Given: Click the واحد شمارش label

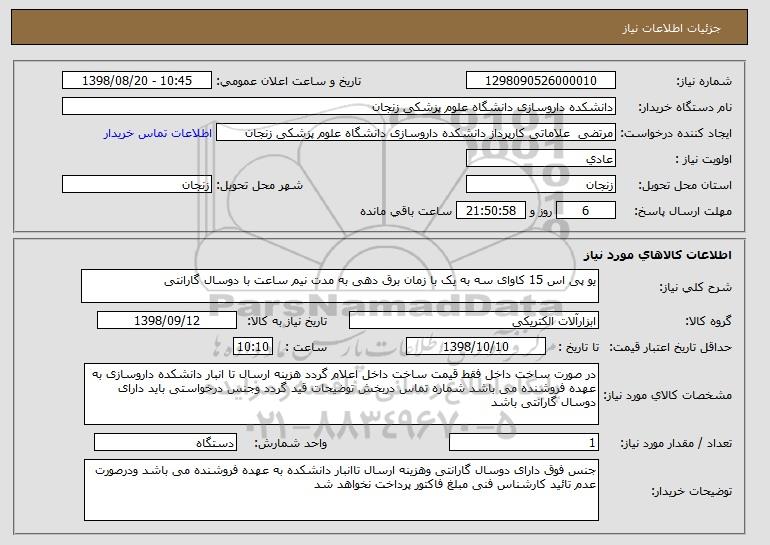Looking at the screenshot, I should point(291,444).
